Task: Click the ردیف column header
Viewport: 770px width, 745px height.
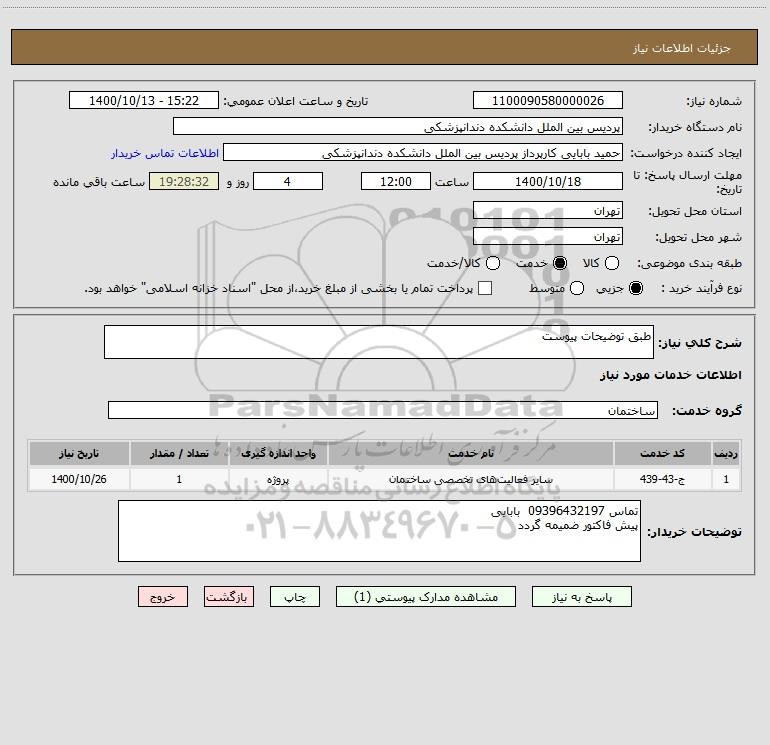Action: click(726, 453)
